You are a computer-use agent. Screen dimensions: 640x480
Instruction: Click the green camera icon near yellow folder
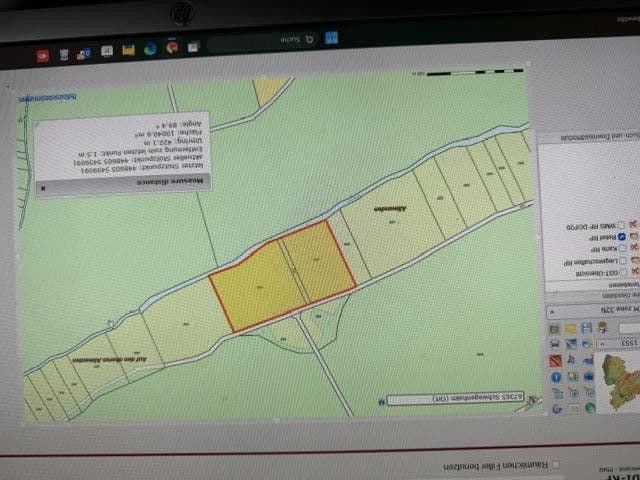coord(555,328)
